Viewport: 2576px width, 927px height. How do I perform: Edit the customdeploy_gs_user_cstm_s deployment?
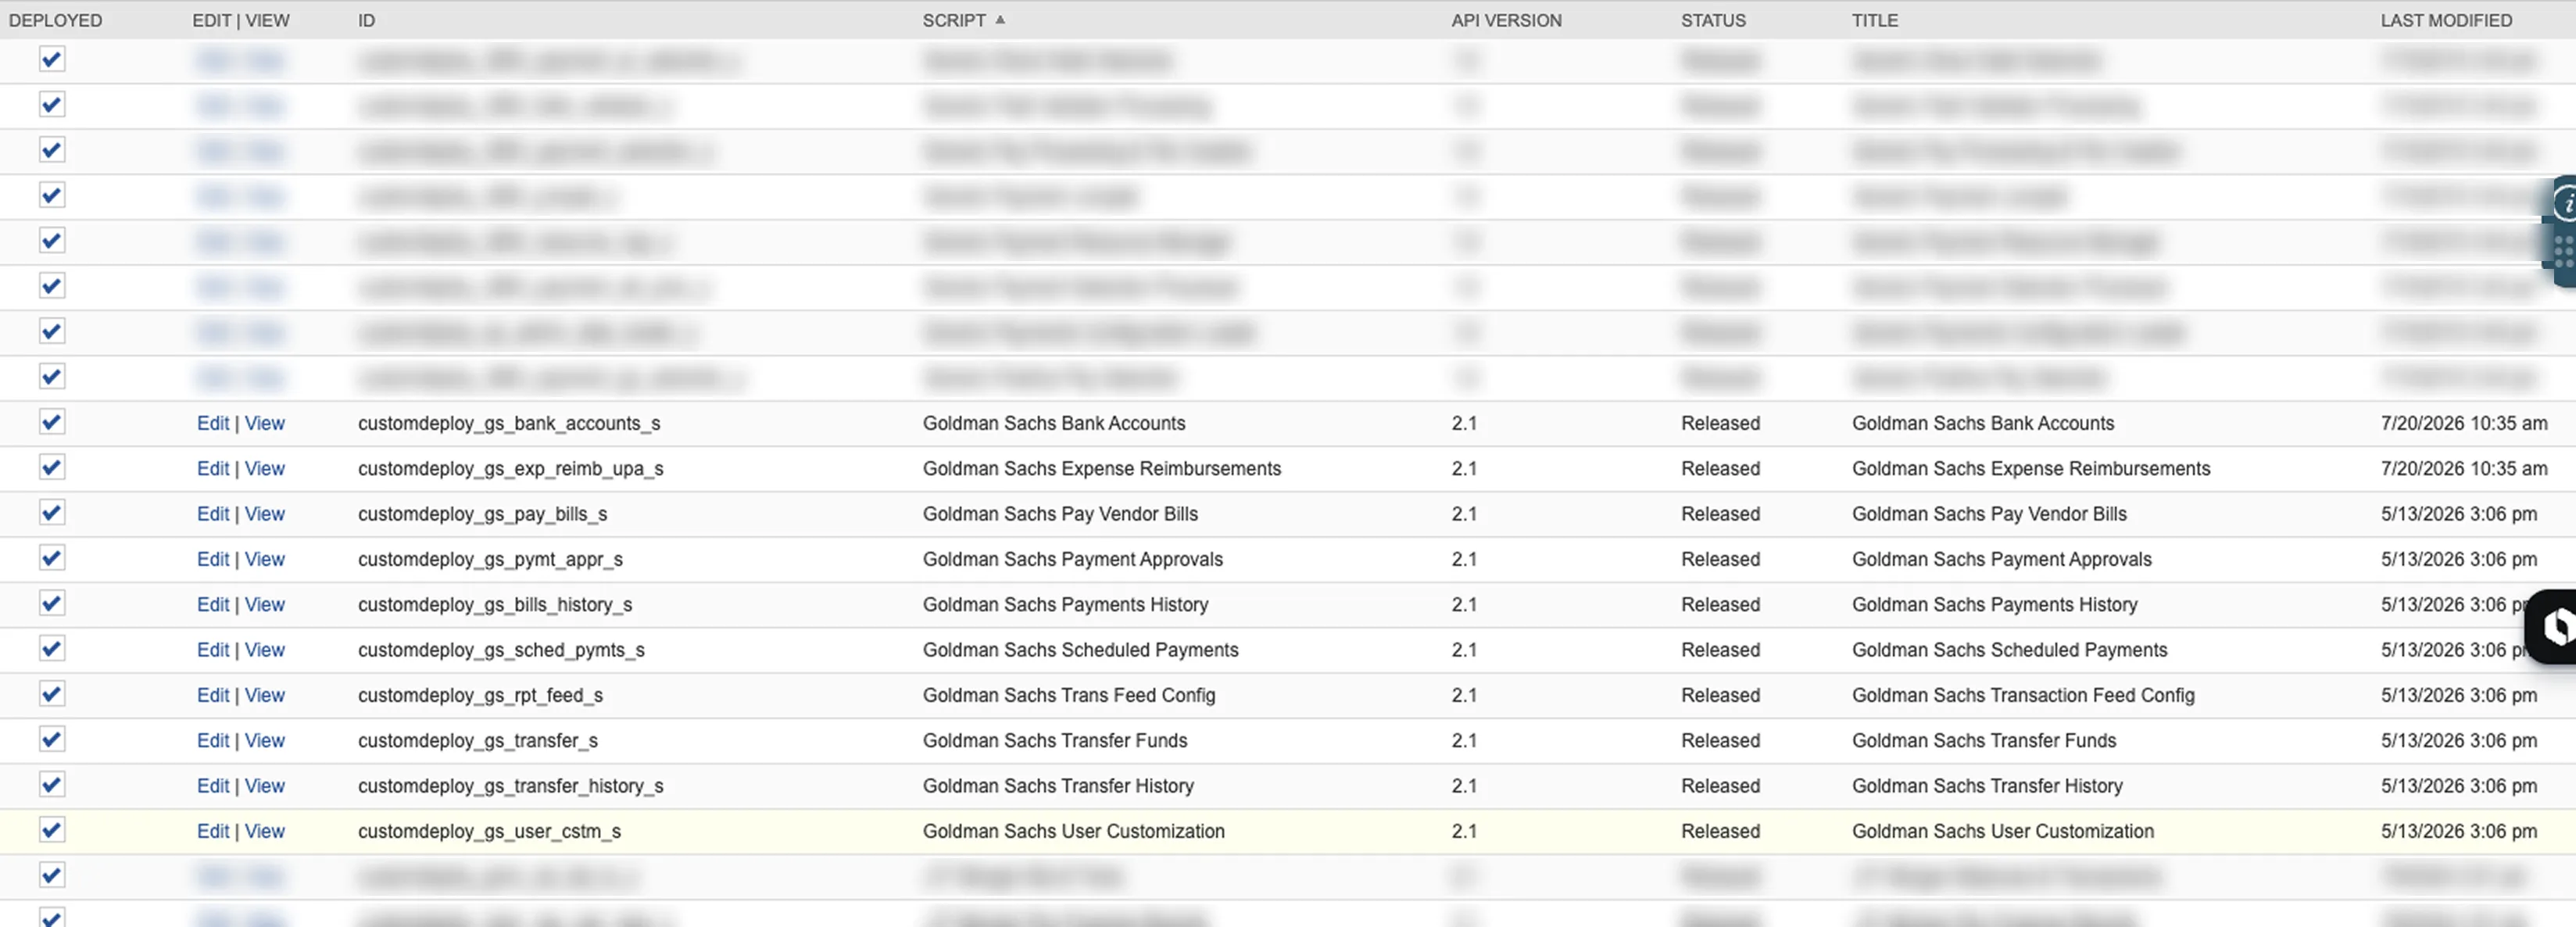point(213,831)
